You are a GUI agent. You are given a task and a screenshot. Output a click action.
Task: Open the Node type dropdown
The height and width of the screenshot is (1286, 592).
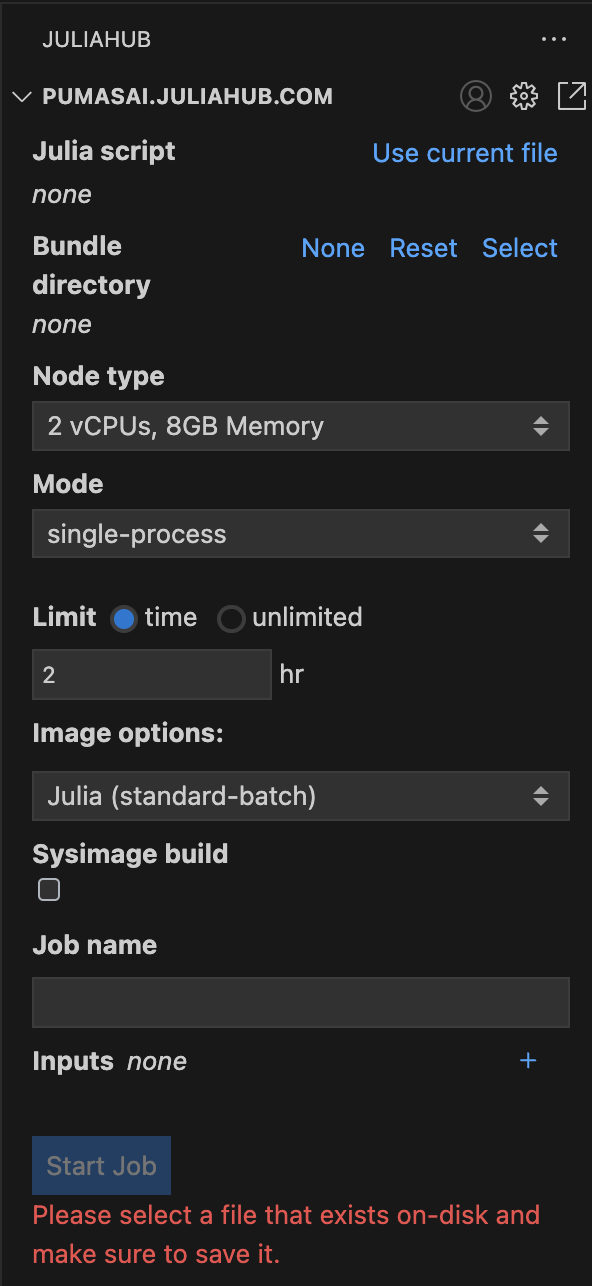coord(301,426)
